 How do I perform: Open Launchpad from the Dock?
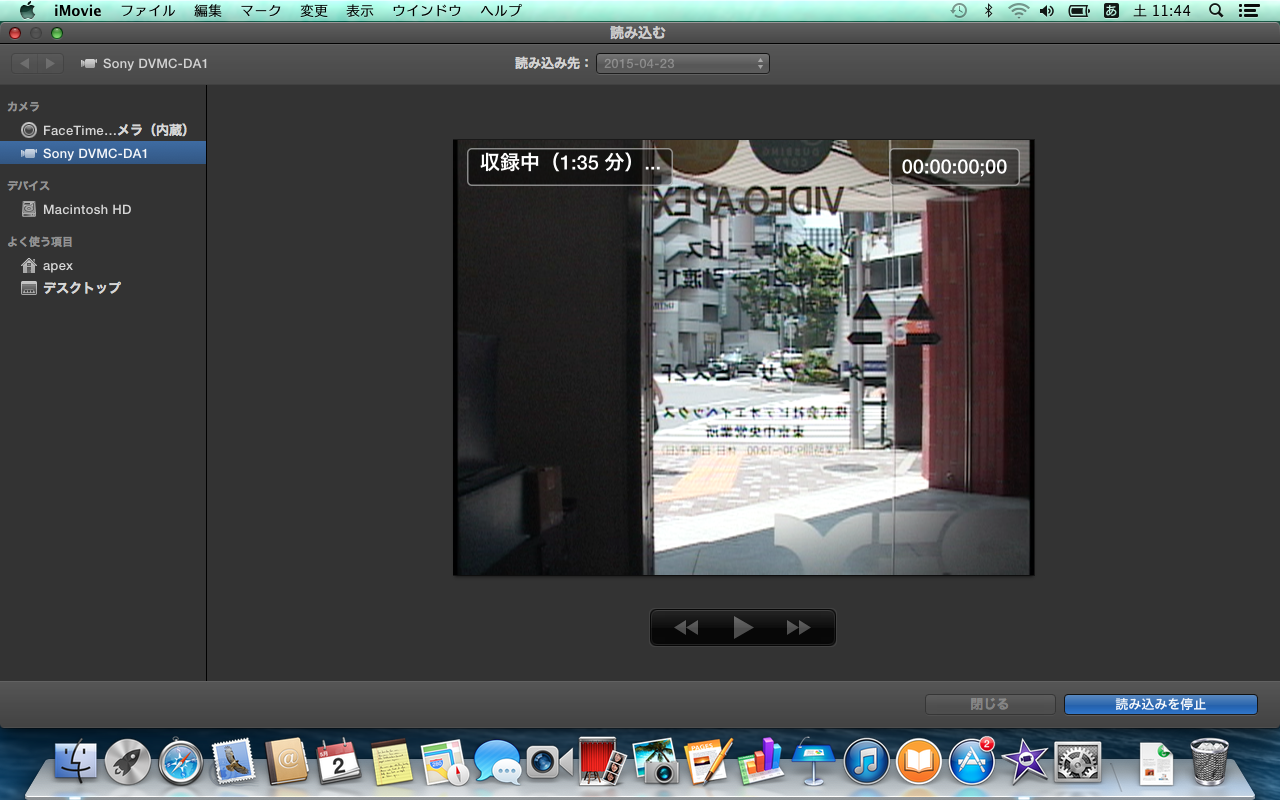[128, 762]
